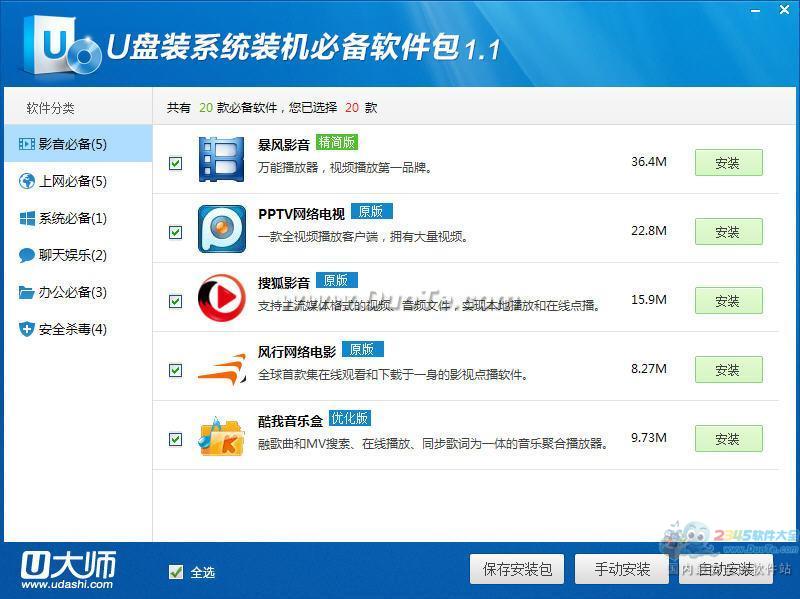
Task: Click the 暴风影音 film strip icon
Action: [x=221, y=161]
